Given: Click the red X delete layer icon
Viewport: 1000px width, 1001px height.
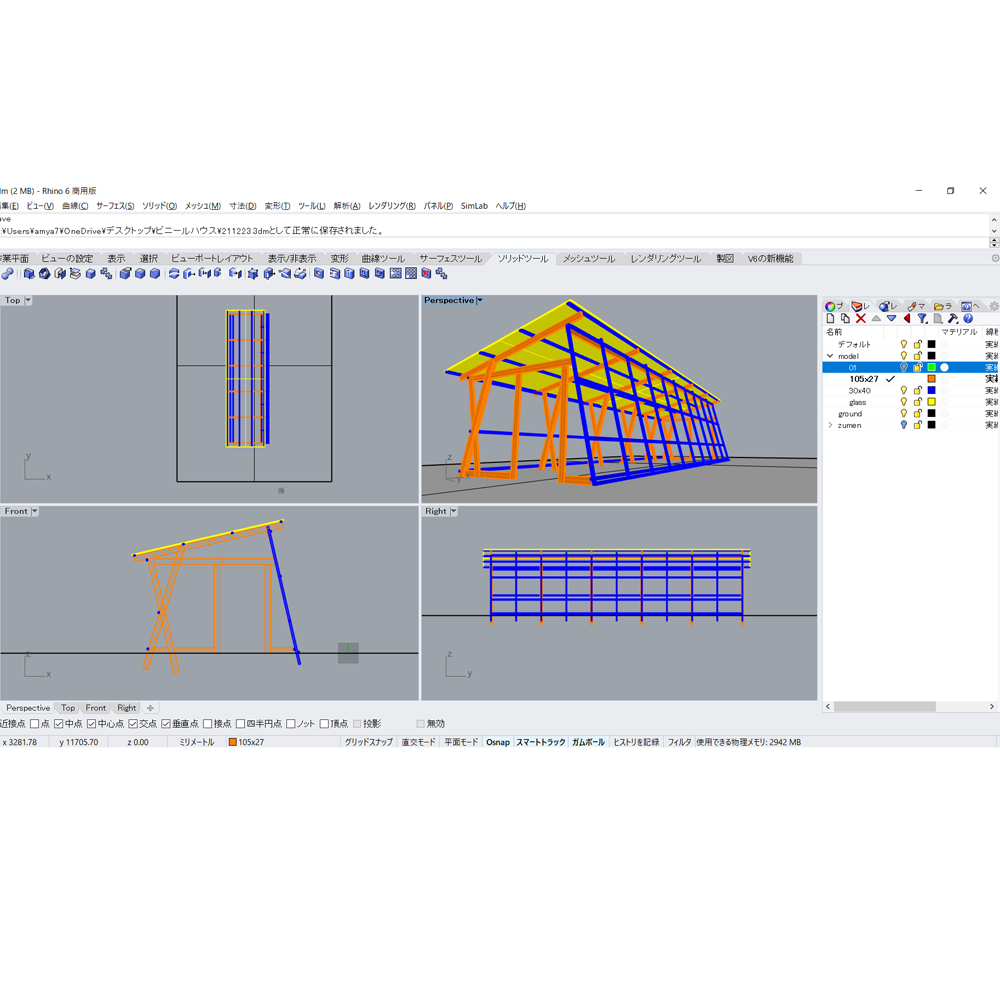Looking at the screenshot, I should click(x=860, y=319).
